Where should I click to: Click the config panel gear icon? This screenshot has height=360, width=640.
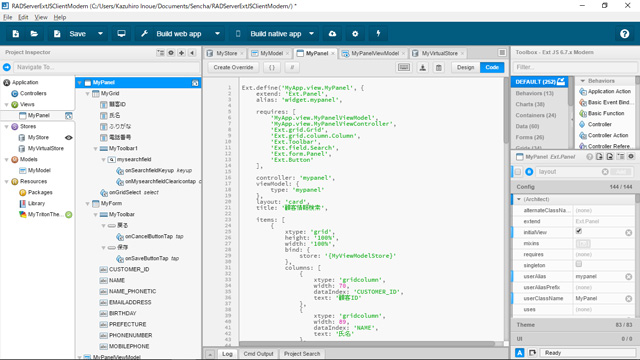631,157
